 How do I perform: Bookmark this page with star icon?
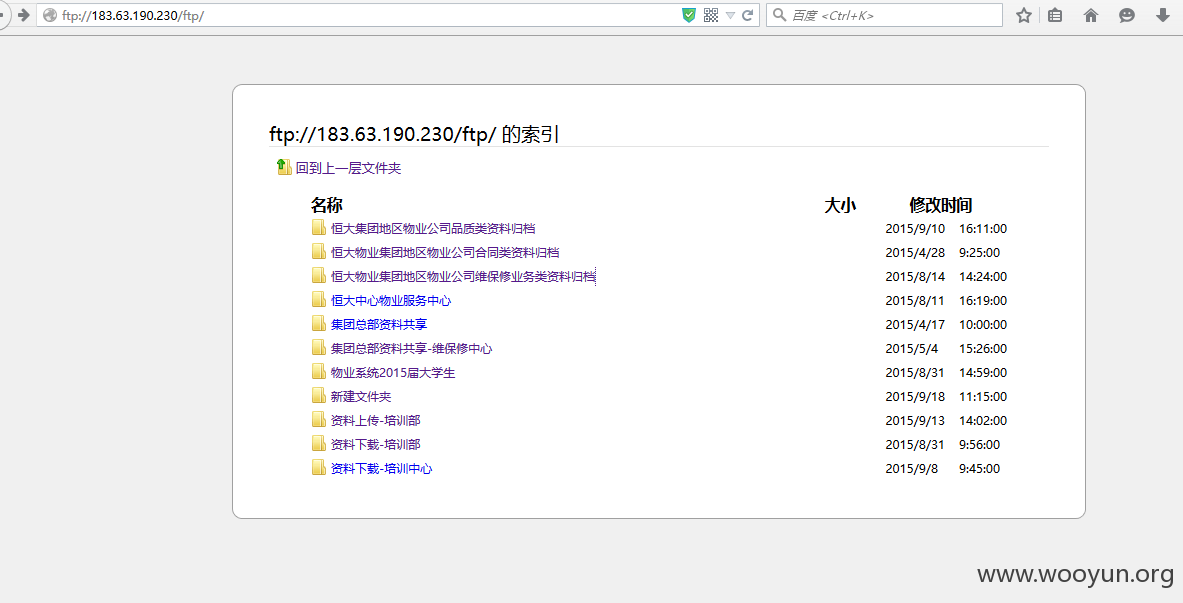[1023, 15]
